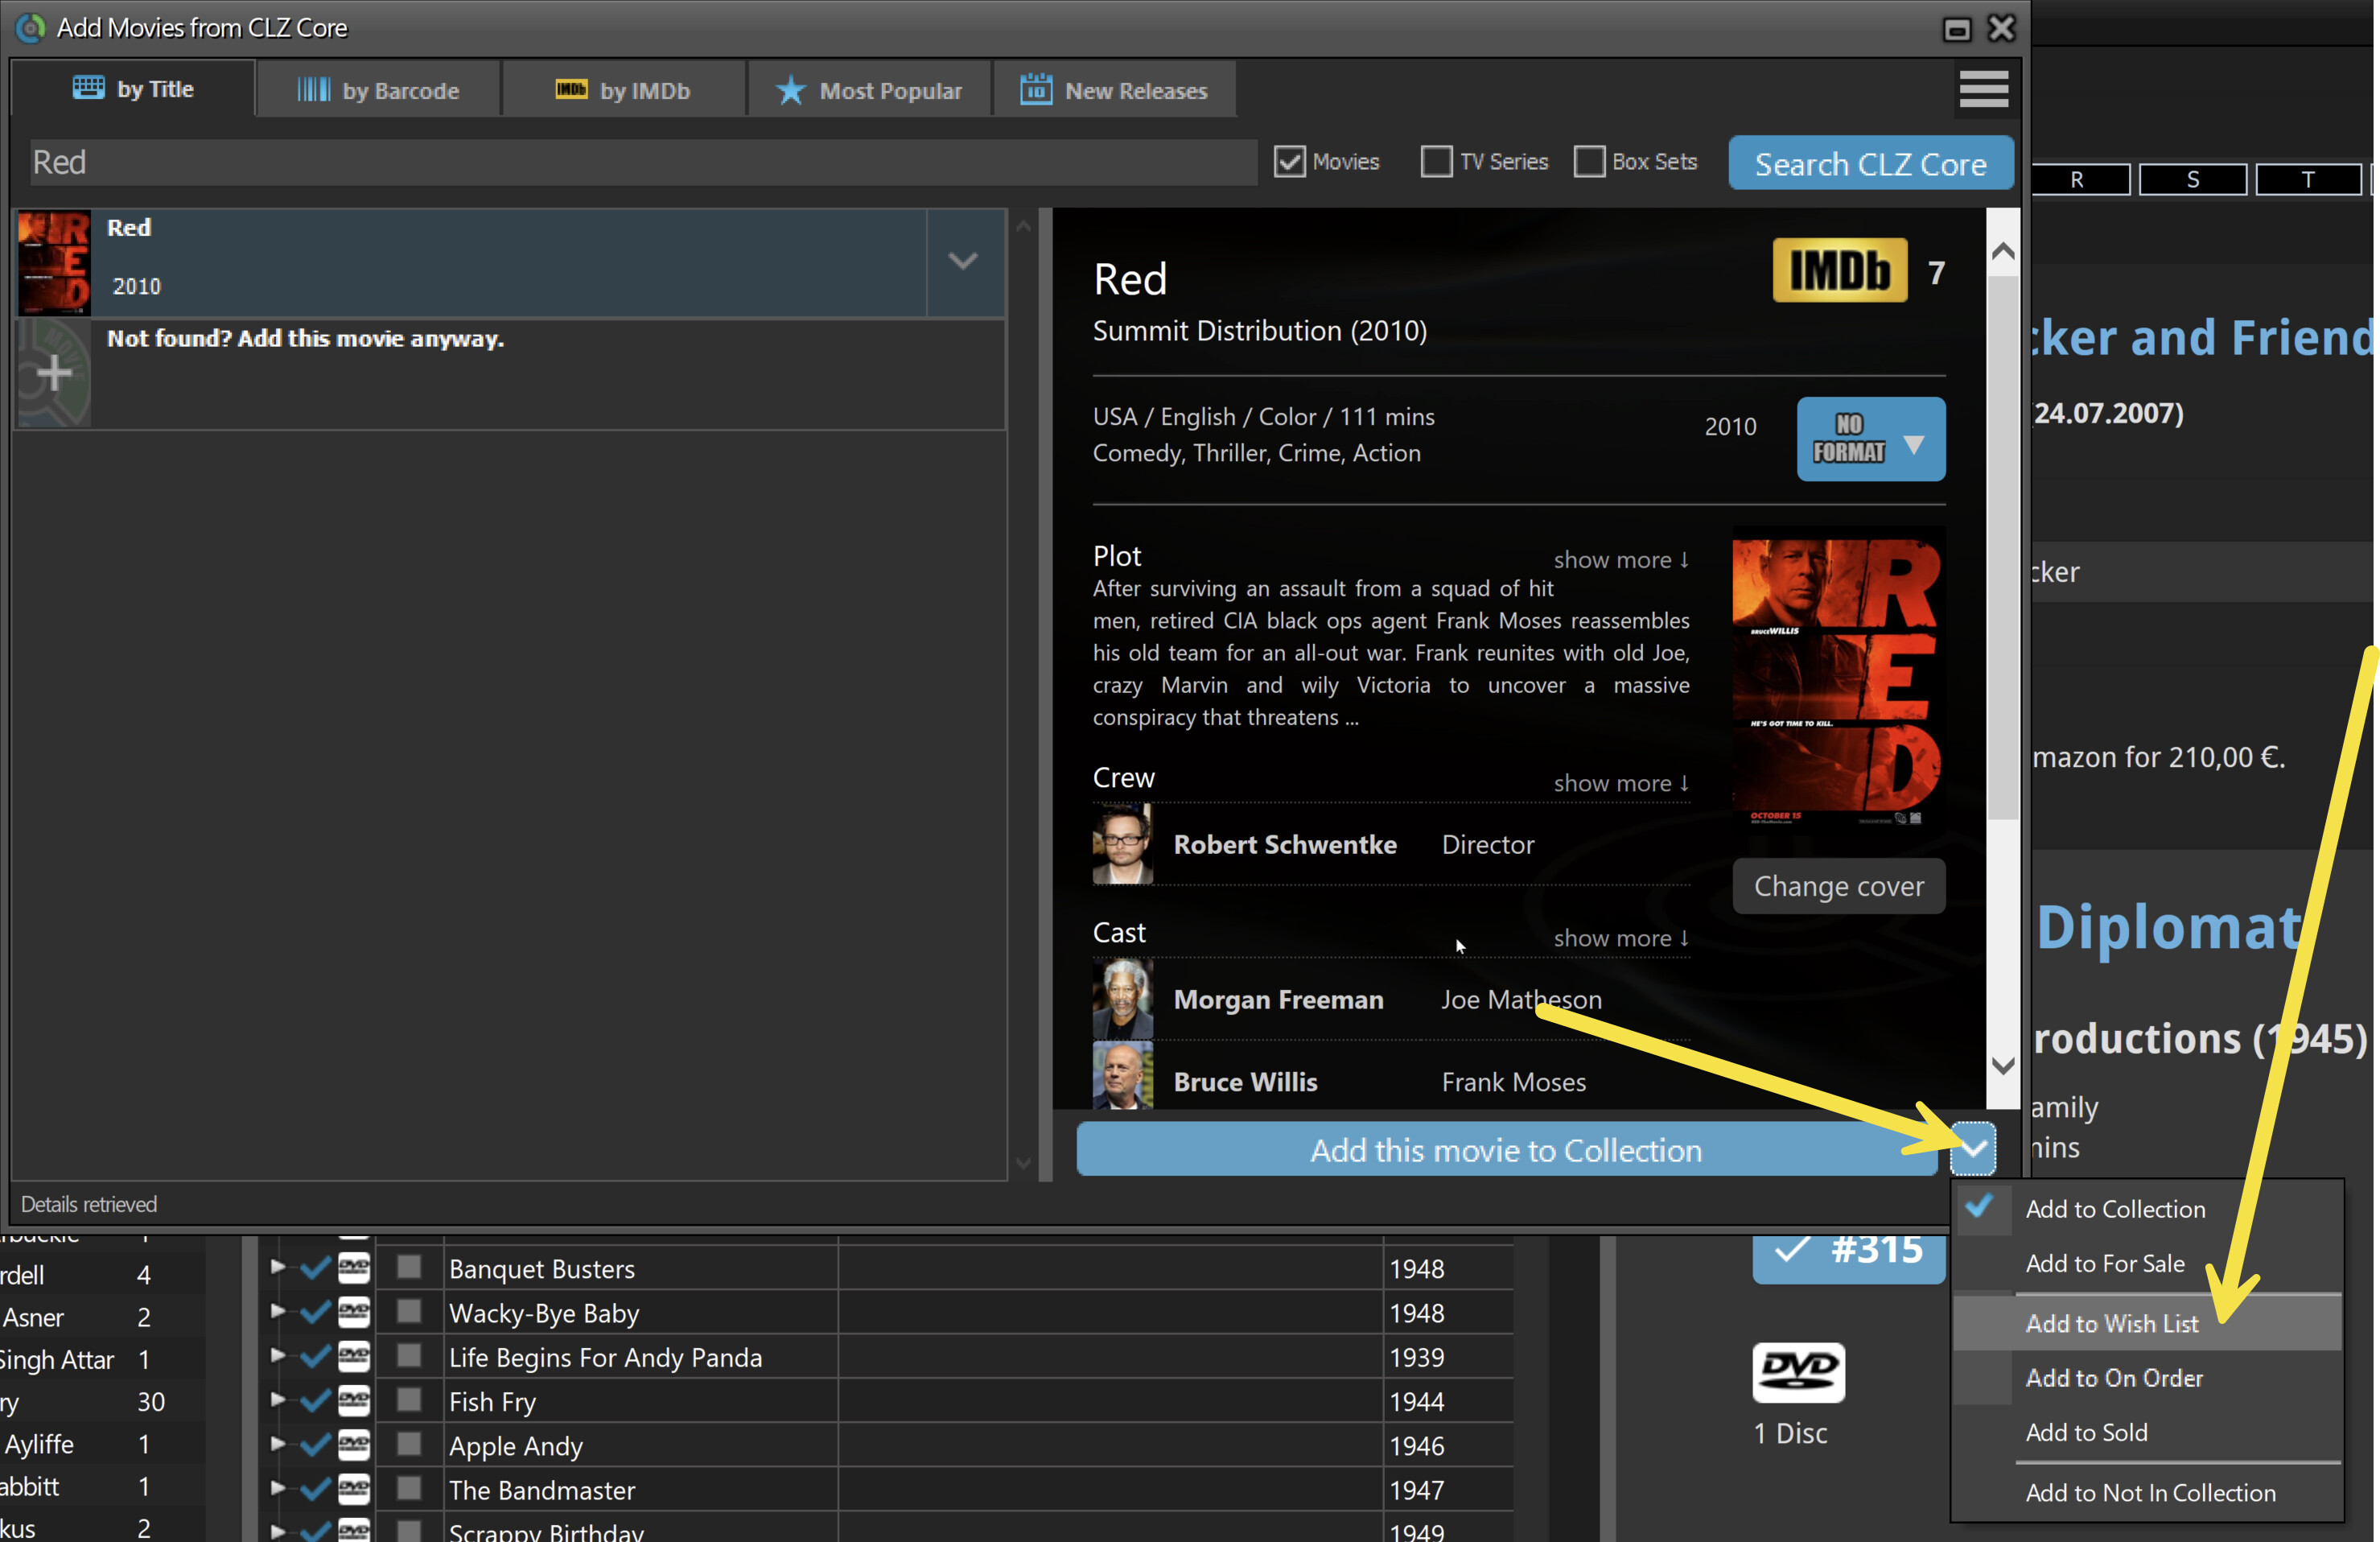This screenshot has width=2380, height=1542.
Task: Click Robert Schwentke's portrait photo
Action: click(1122, 844)
